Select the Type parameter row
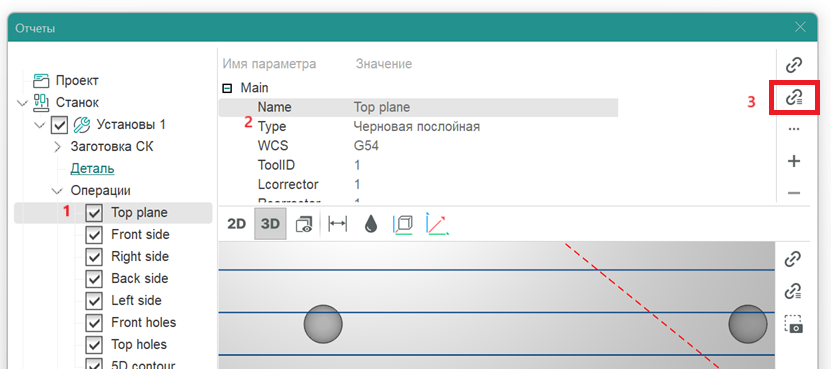831x389 pixels. (x=419, y=127)
